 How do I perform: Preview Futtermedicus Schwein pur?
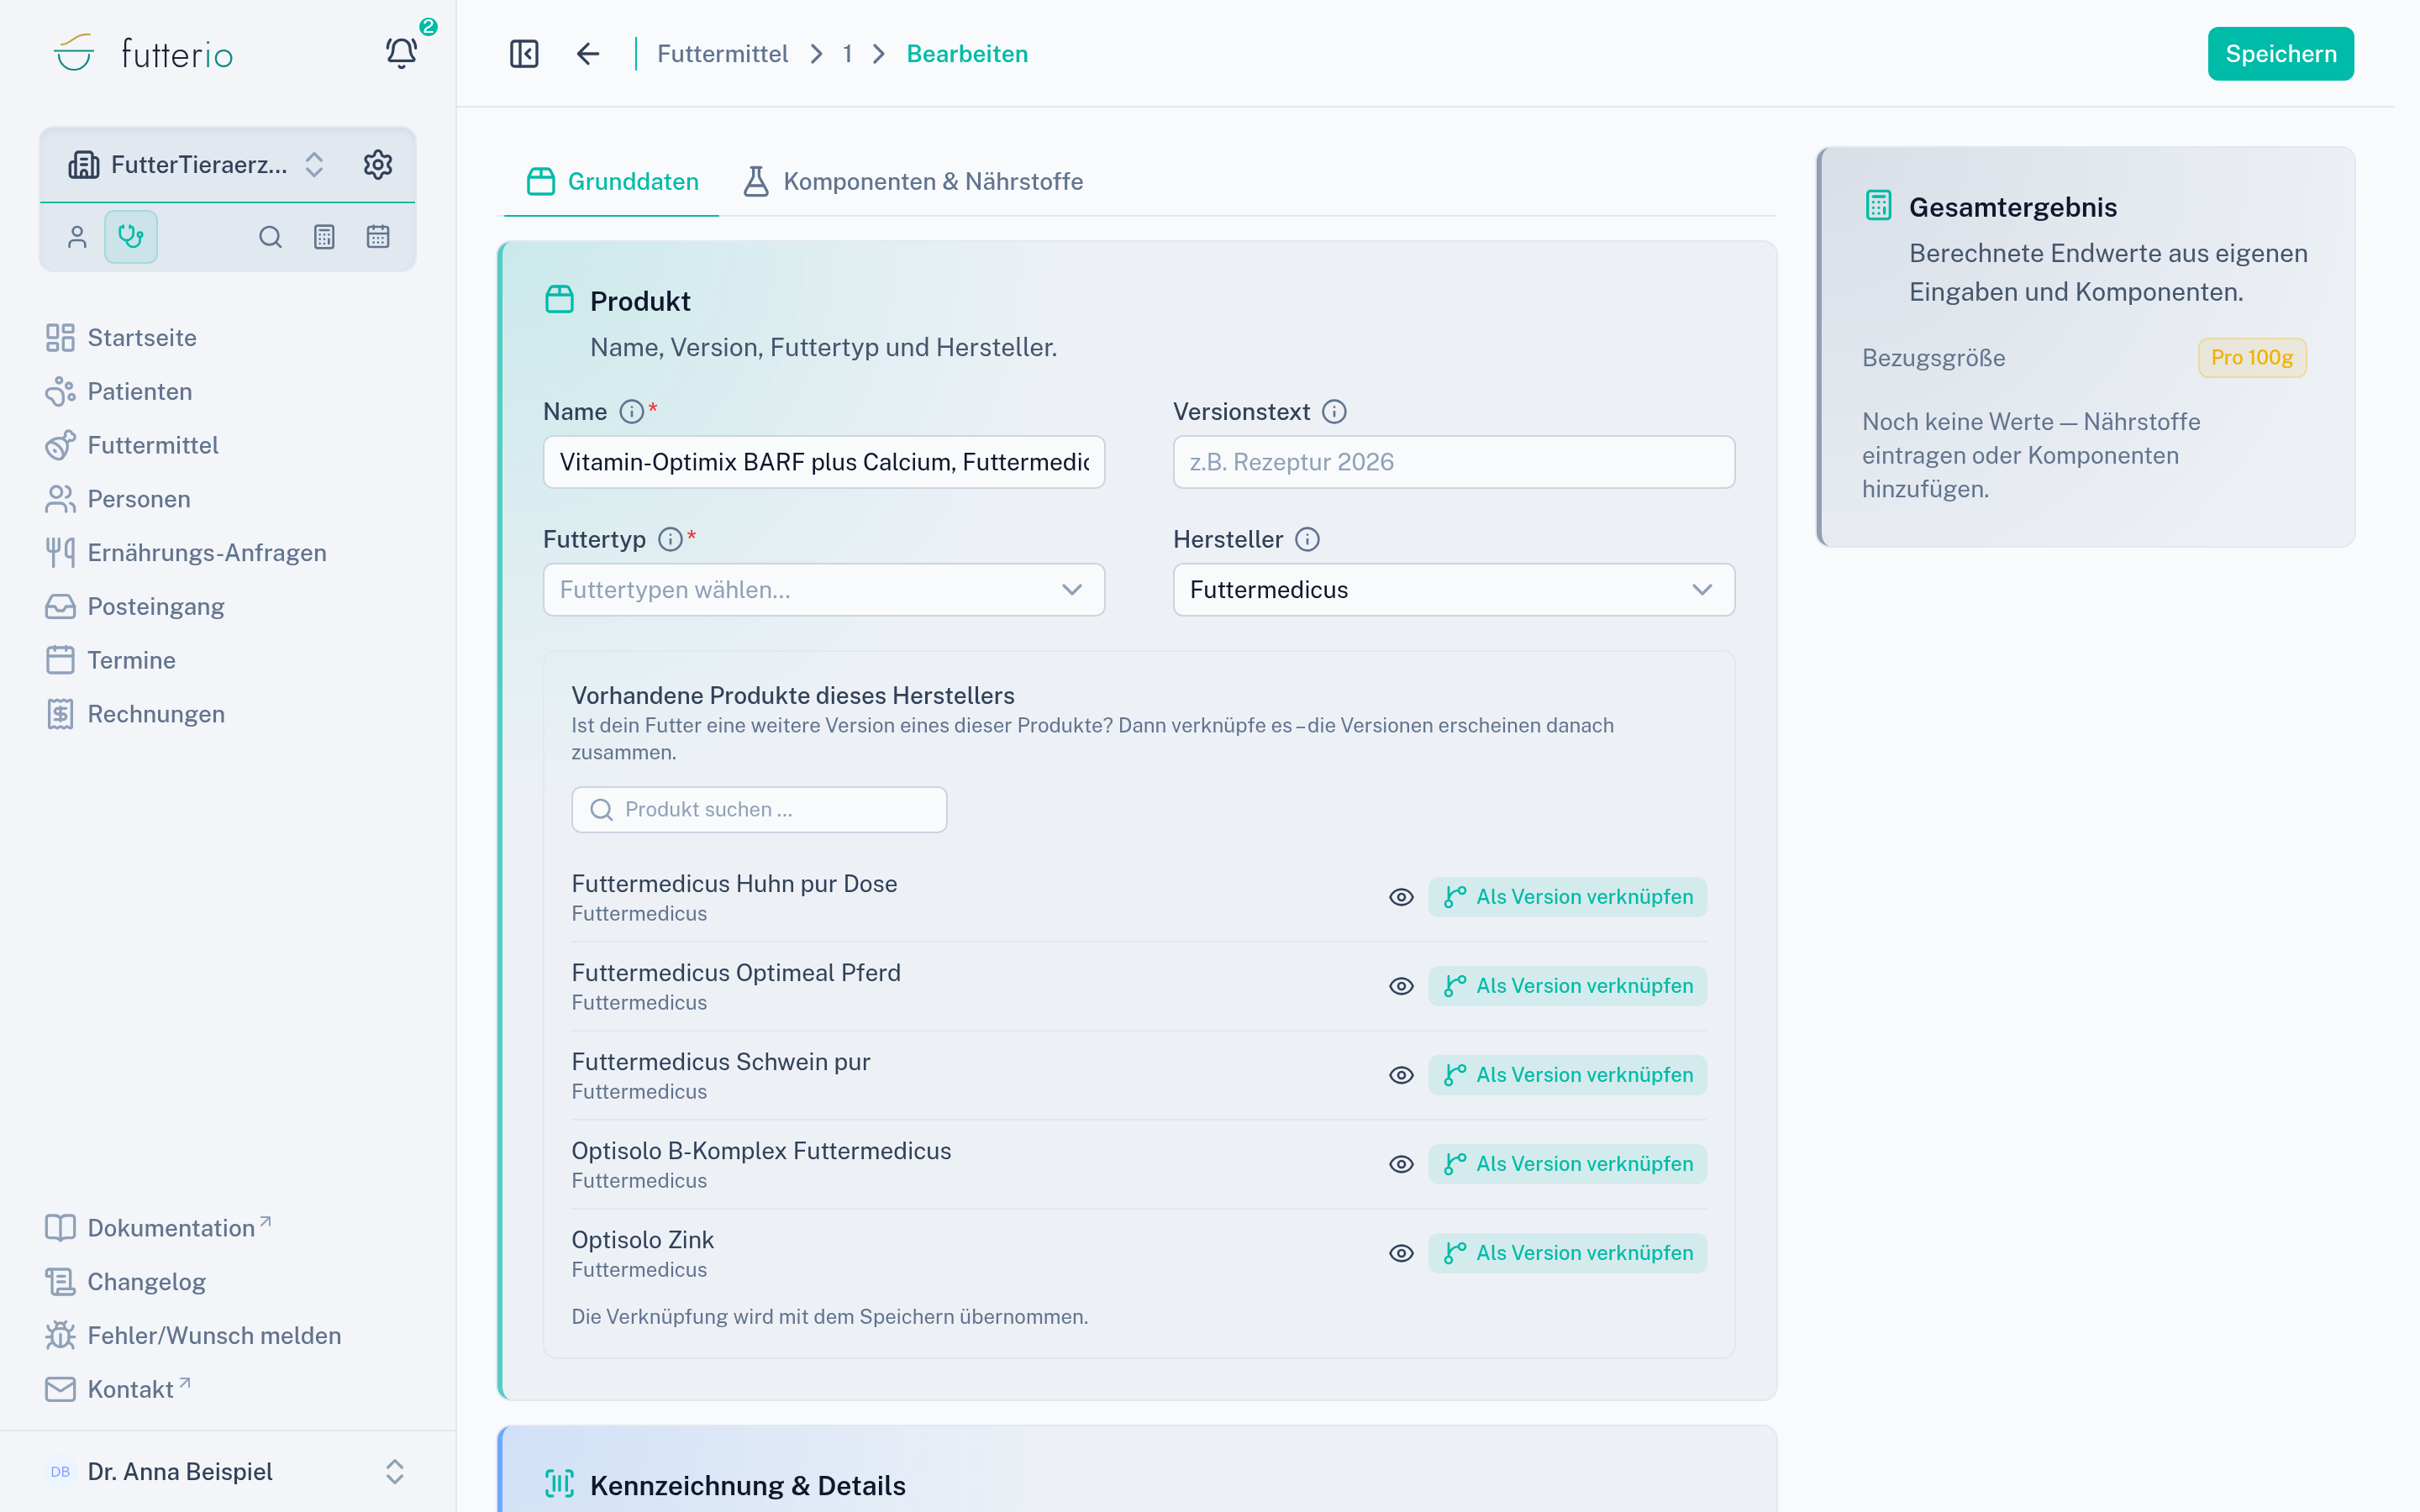(x=1401, y=1075)
